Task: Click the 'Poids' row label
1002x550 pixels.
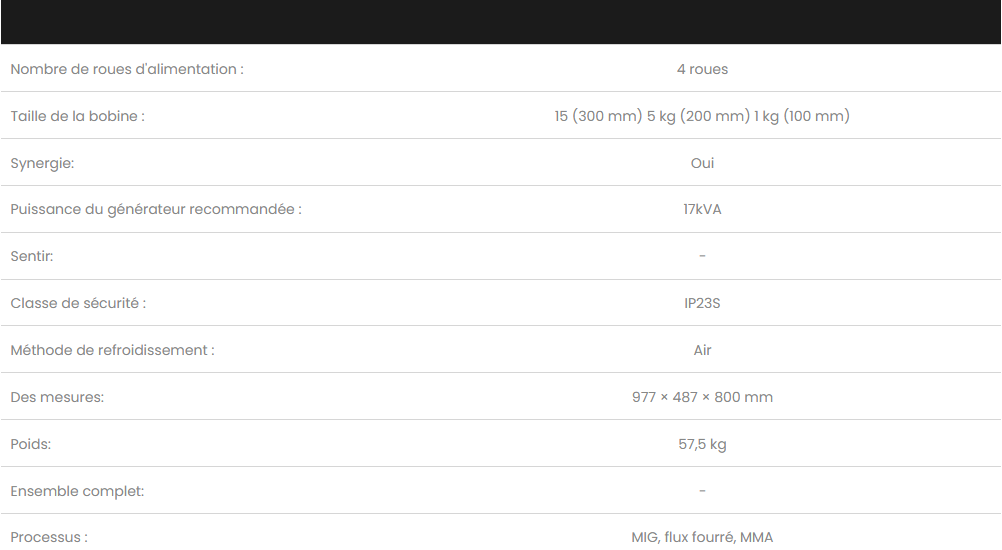Action: tap(31, 444)
